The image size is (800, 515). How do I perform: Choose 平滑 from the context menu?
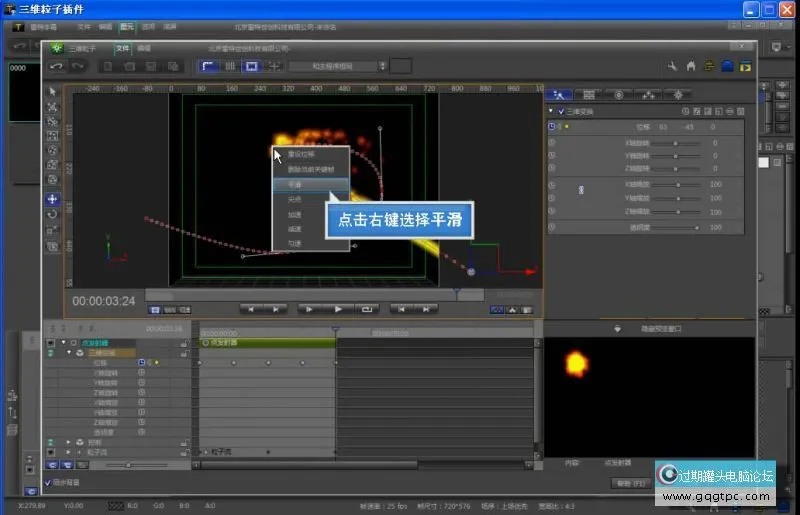[x=295, y=185]
